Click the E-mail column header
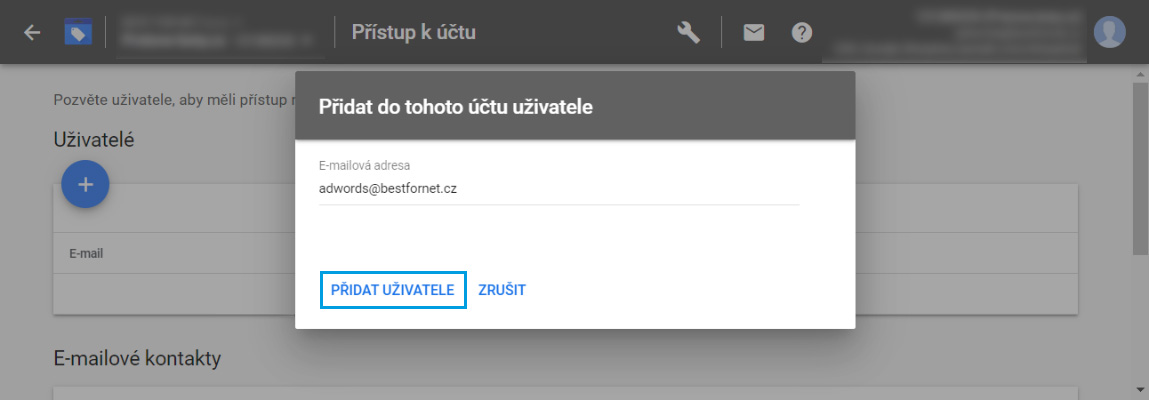The image size is (1149, 400). point(86,253)
